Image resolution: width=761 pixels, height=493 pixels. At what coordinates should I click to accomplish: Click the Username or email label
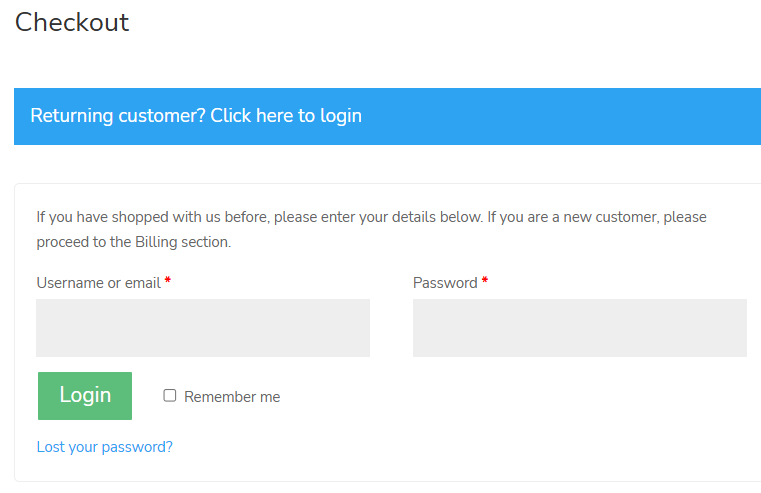coord(99,283)
